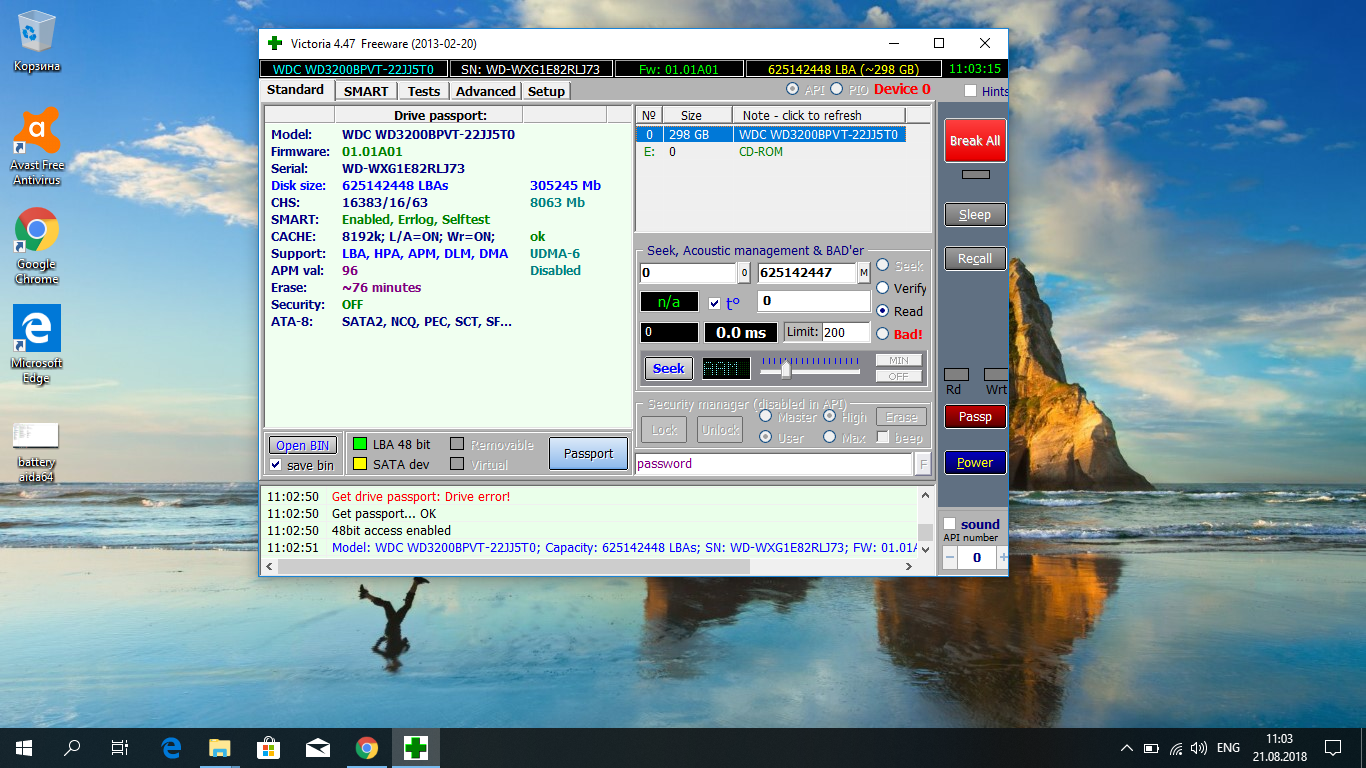Screen dimensions: 1366x768
Task: Open volume speaker tray icon
Action: pyautogui.click(x=1198, y=748)
